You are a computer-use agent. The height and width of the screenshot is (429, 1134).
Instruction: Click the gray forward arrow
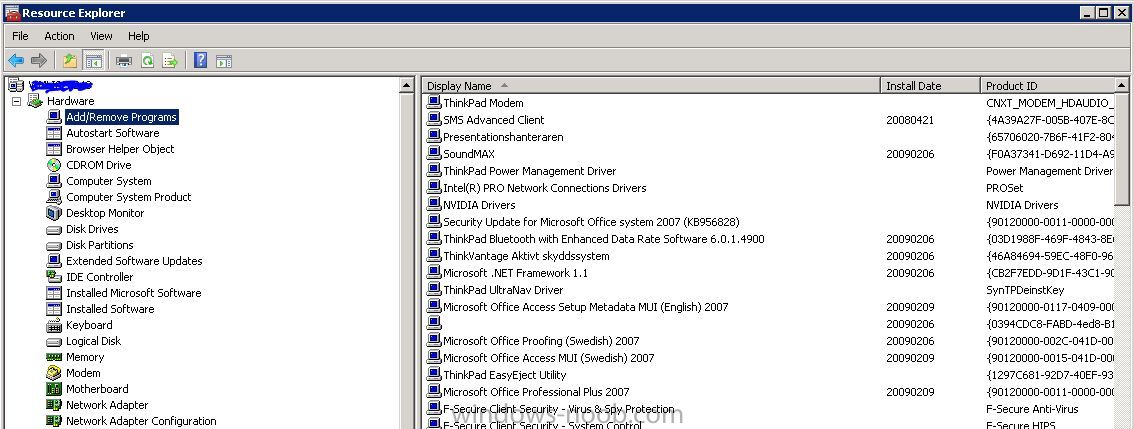click(39, 61)
